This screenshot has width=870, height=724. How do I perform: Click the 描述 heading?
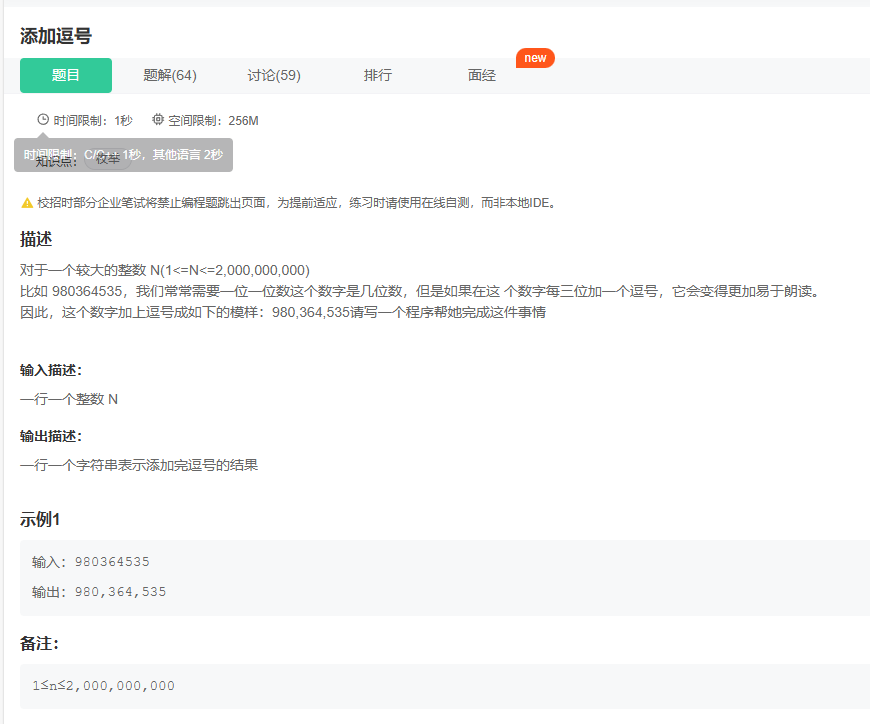pyautogui.click(x=36, y=240)
